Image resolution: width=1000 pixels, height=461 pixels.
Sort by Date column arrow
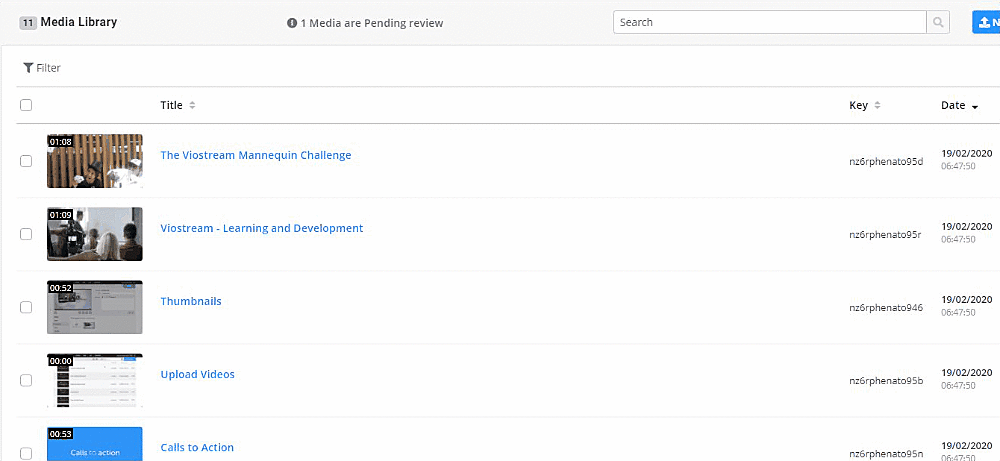point(974,107)
